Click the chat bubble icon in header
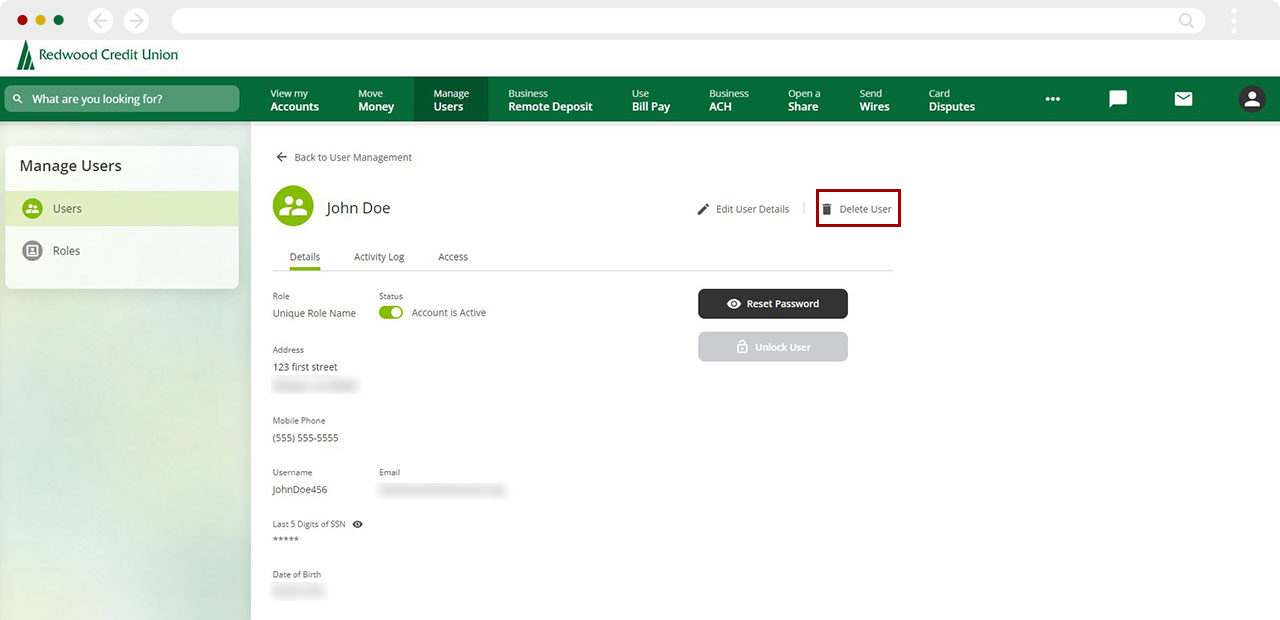1280x620 pixels. pyautogui.click(x=1118, y=99)
